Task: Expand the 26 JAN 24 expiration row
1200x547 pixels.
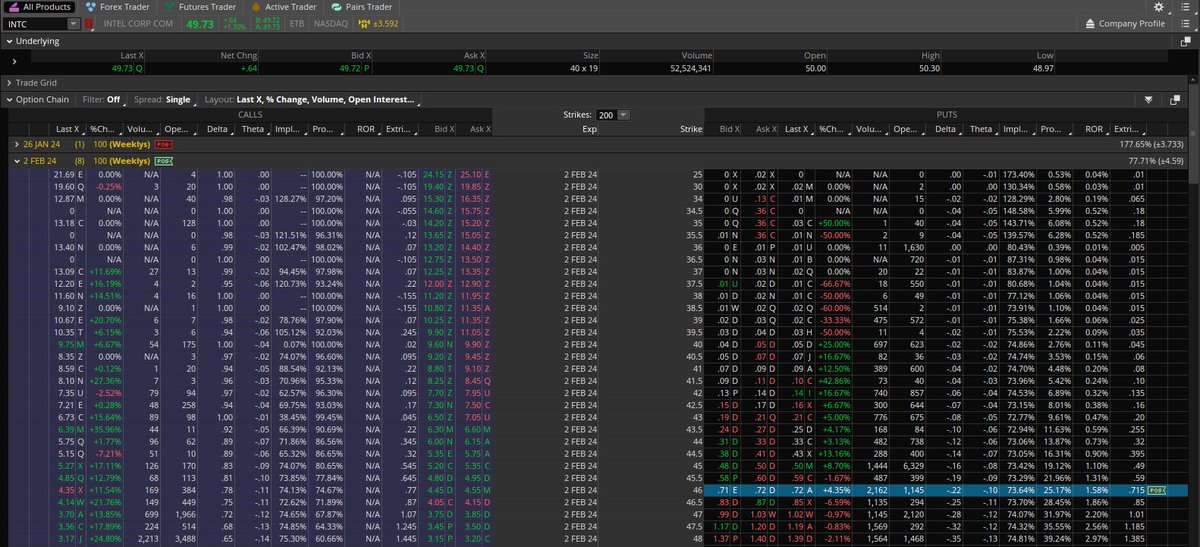Action: pos(16,144)
